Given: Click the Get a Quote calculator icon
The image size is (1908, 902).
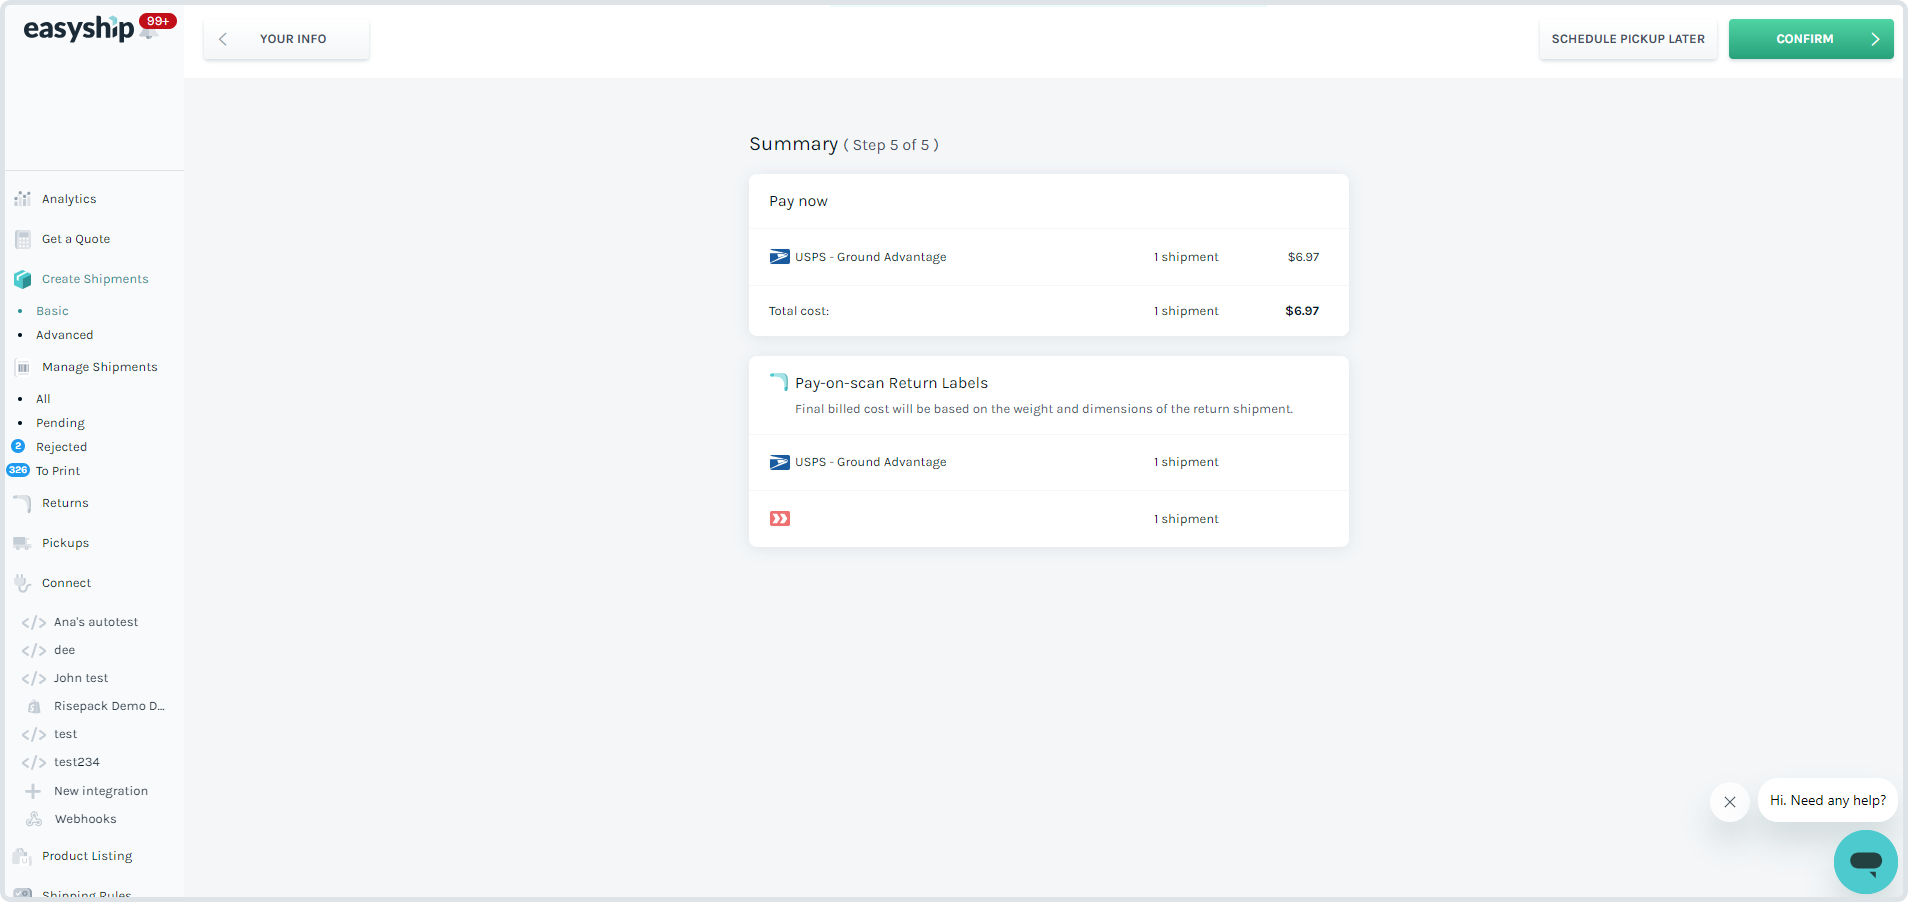Looking at the screenshot, I should [22, 239].
